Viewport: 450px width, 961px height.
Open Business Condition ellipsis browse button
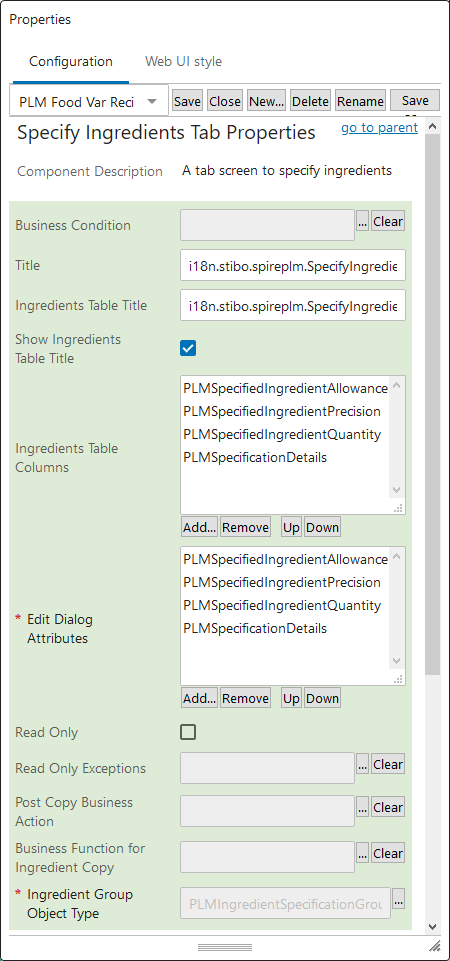tap(362, 222)
